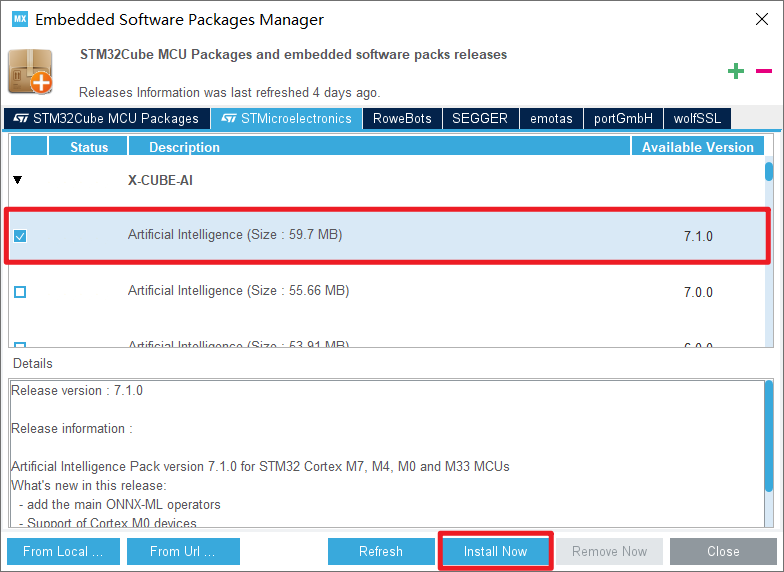The image size is (784, 572).
Task: Select the STMicroelectronics tab
Action: (286, 118)
